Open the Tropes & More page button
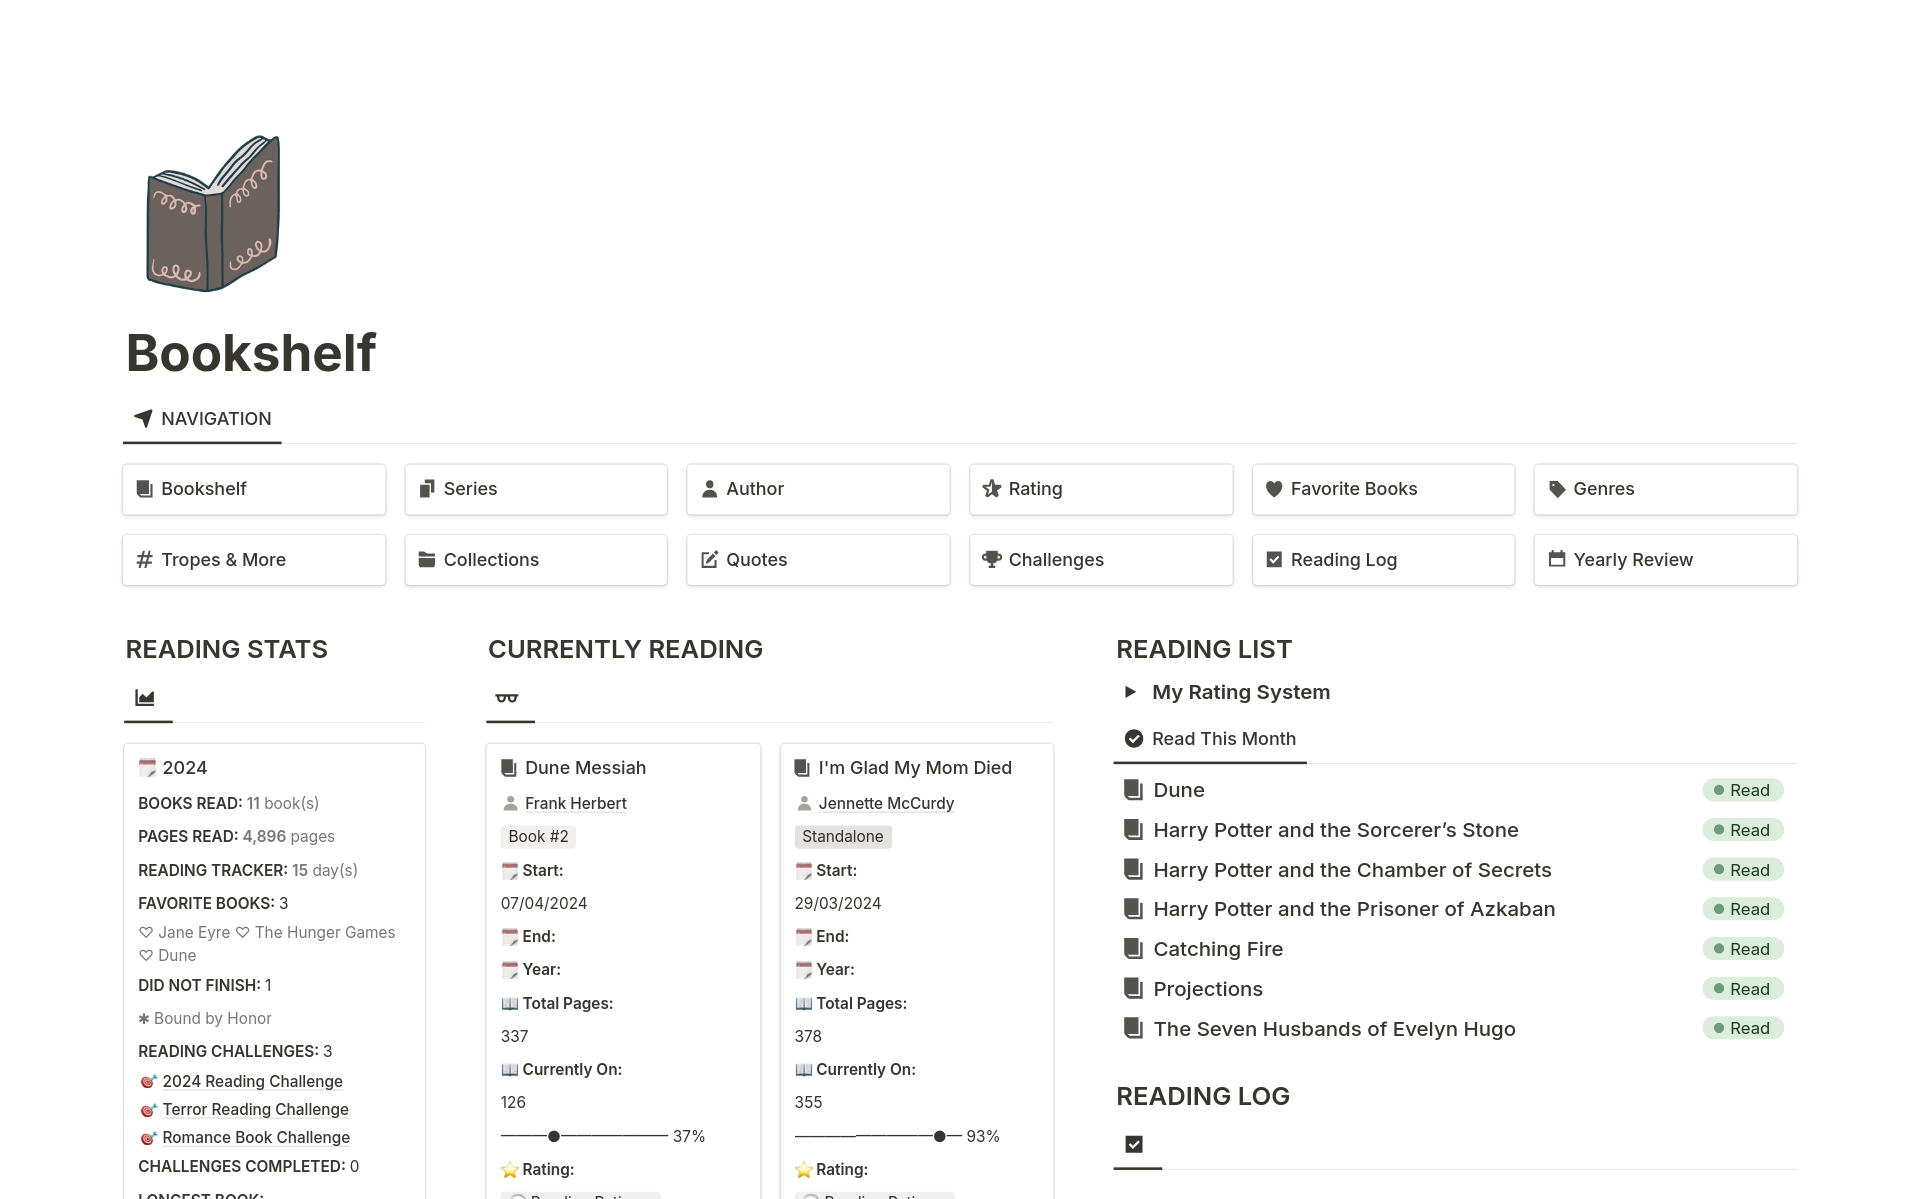This screenshot has height=1199, width=1920. [x=254, y=560]
